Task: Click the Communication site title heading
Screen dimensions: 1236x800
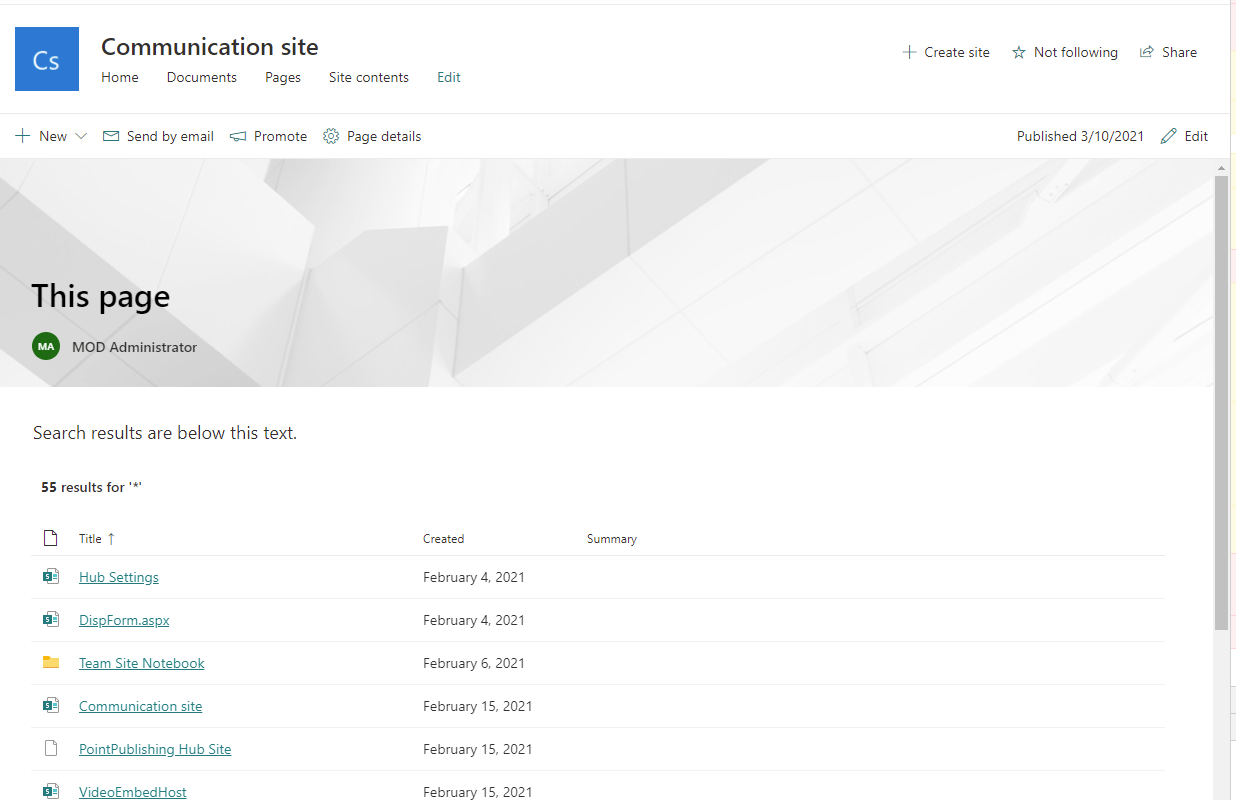Action: (210, 46)
